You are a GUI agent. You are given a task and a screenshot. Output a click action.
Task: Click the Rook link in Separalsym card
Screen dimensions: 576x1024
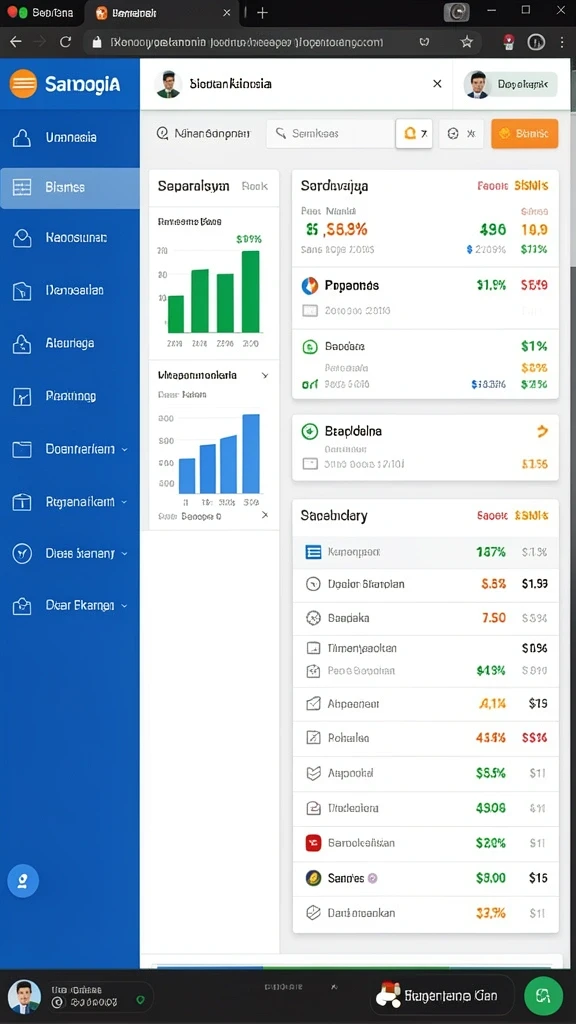[x=255, y=186]
